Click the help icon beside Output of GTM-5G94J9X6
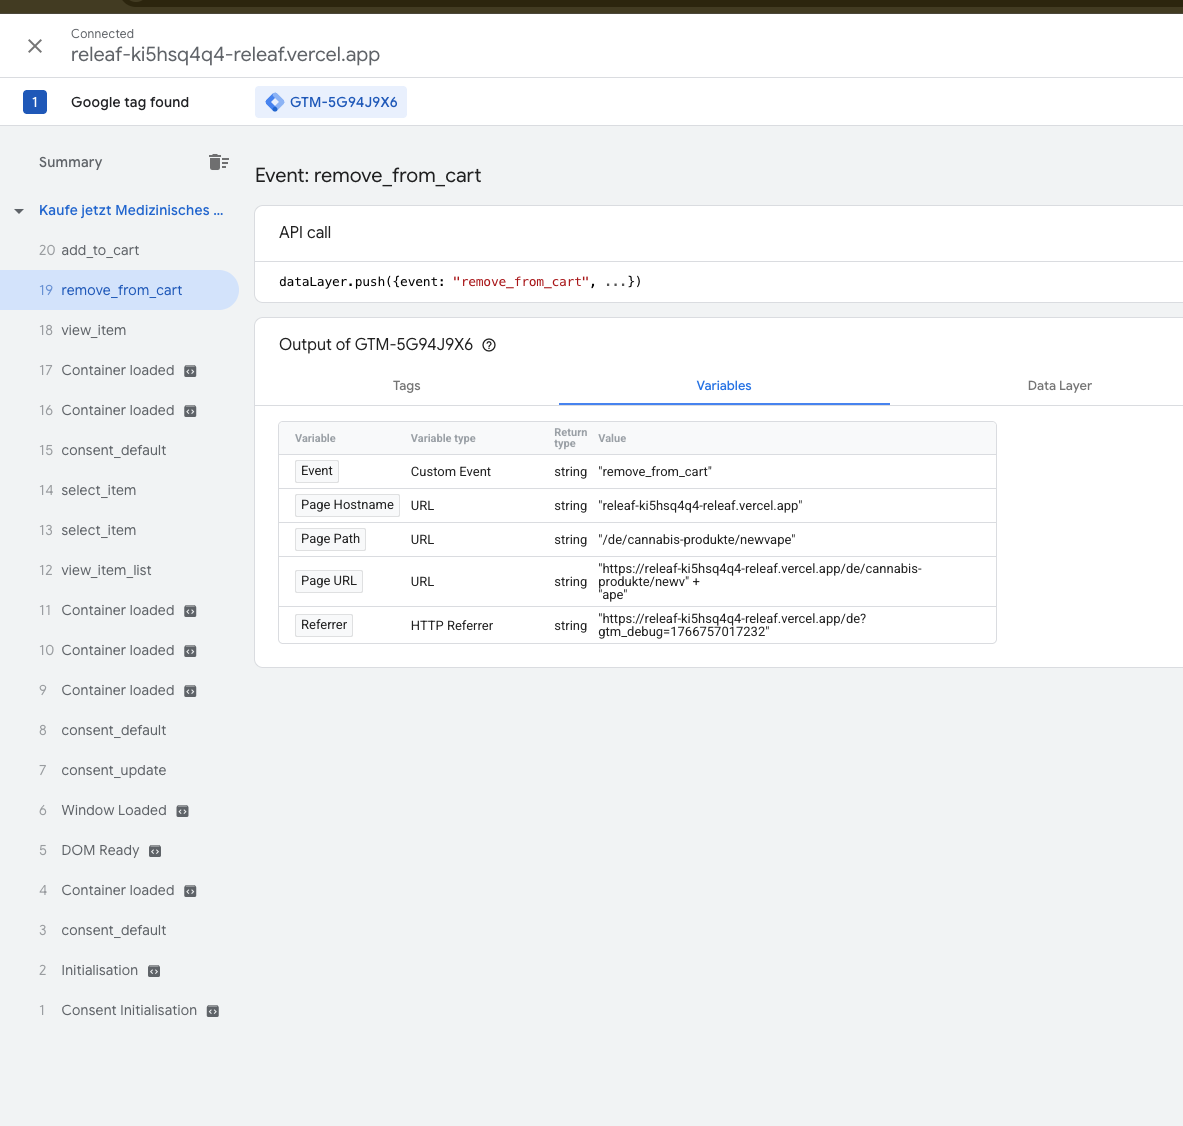 (x=489, y=345)
